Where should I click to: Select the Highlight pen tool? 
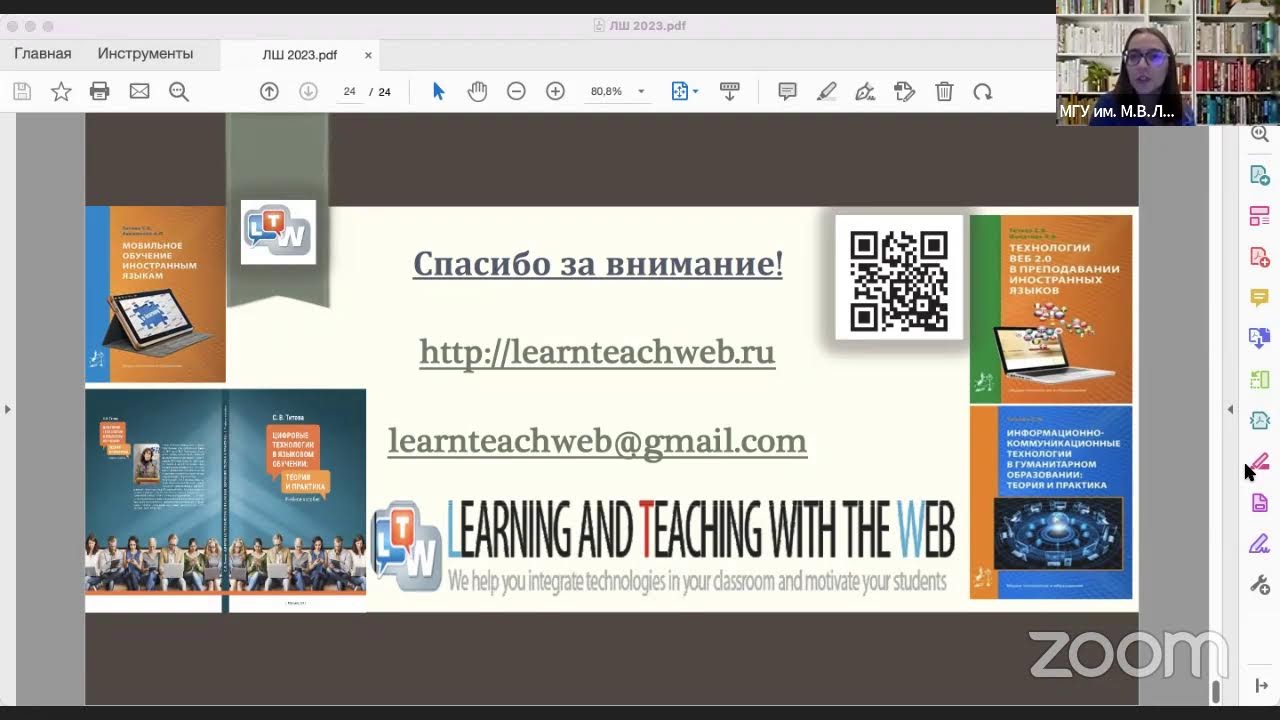(x=826, y=92)
